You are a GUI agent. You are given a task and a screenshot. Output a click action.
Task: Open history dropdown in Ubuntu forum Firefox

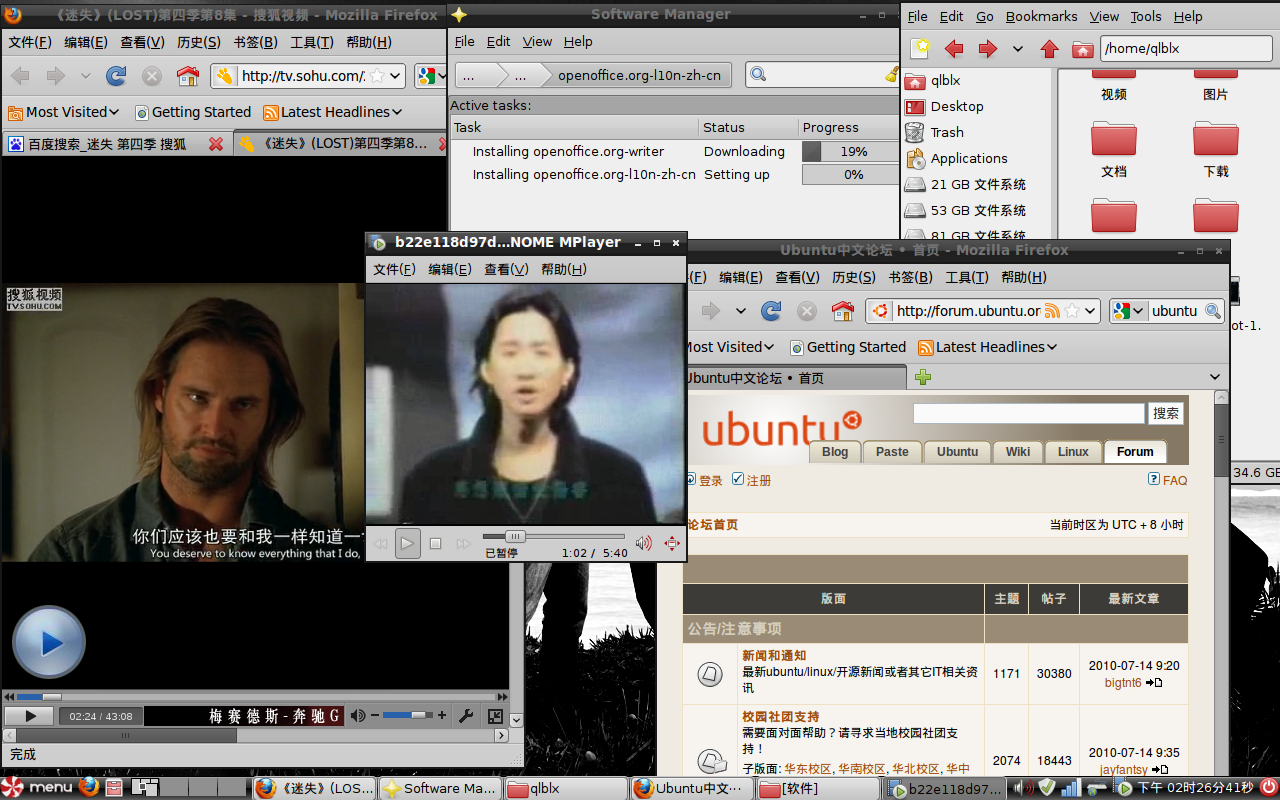pos(740,311)
